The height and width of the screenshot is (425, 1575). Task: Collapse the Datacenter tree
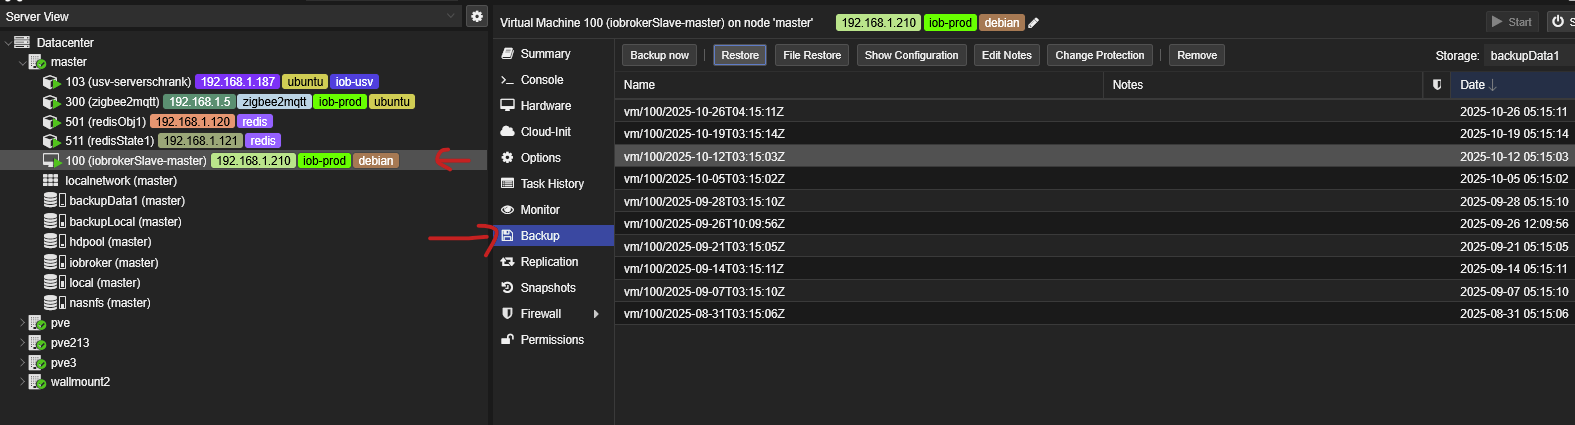click(x=8, y=43)
